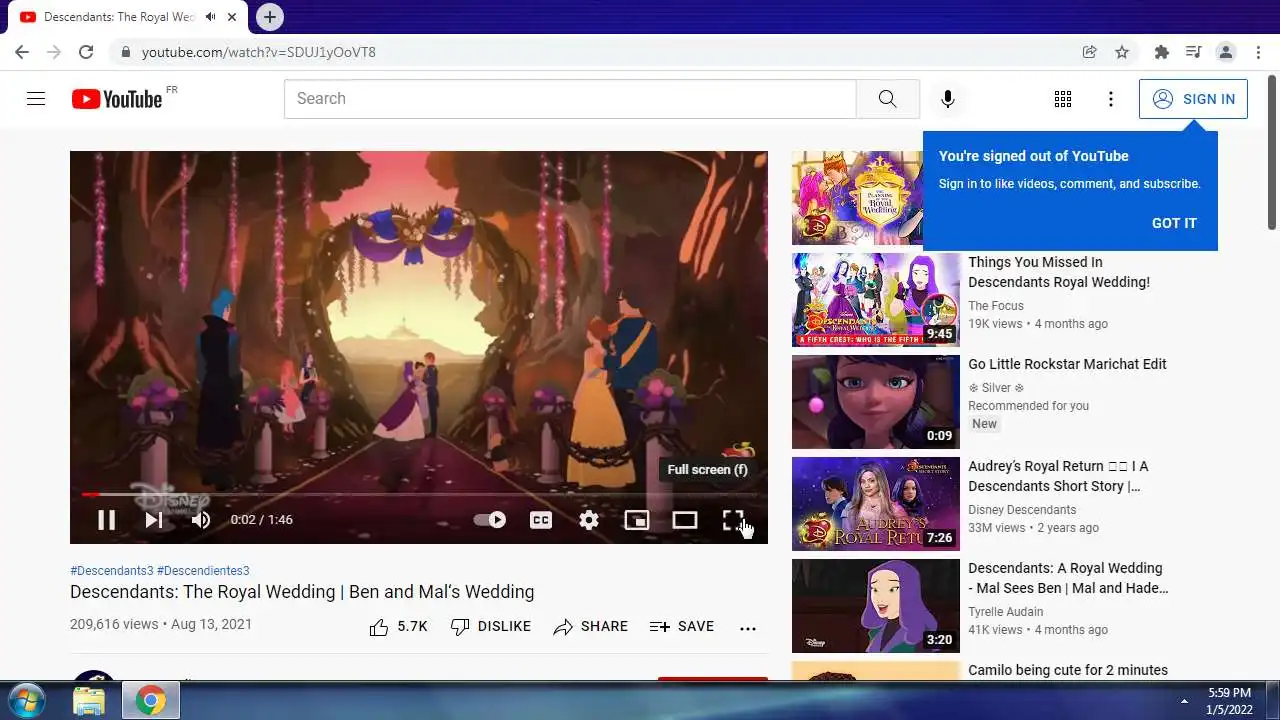The height and width of the screenshot is (720, 1280).
Task: Visit Tyrelle Audain channel name
Action: 1006,612
